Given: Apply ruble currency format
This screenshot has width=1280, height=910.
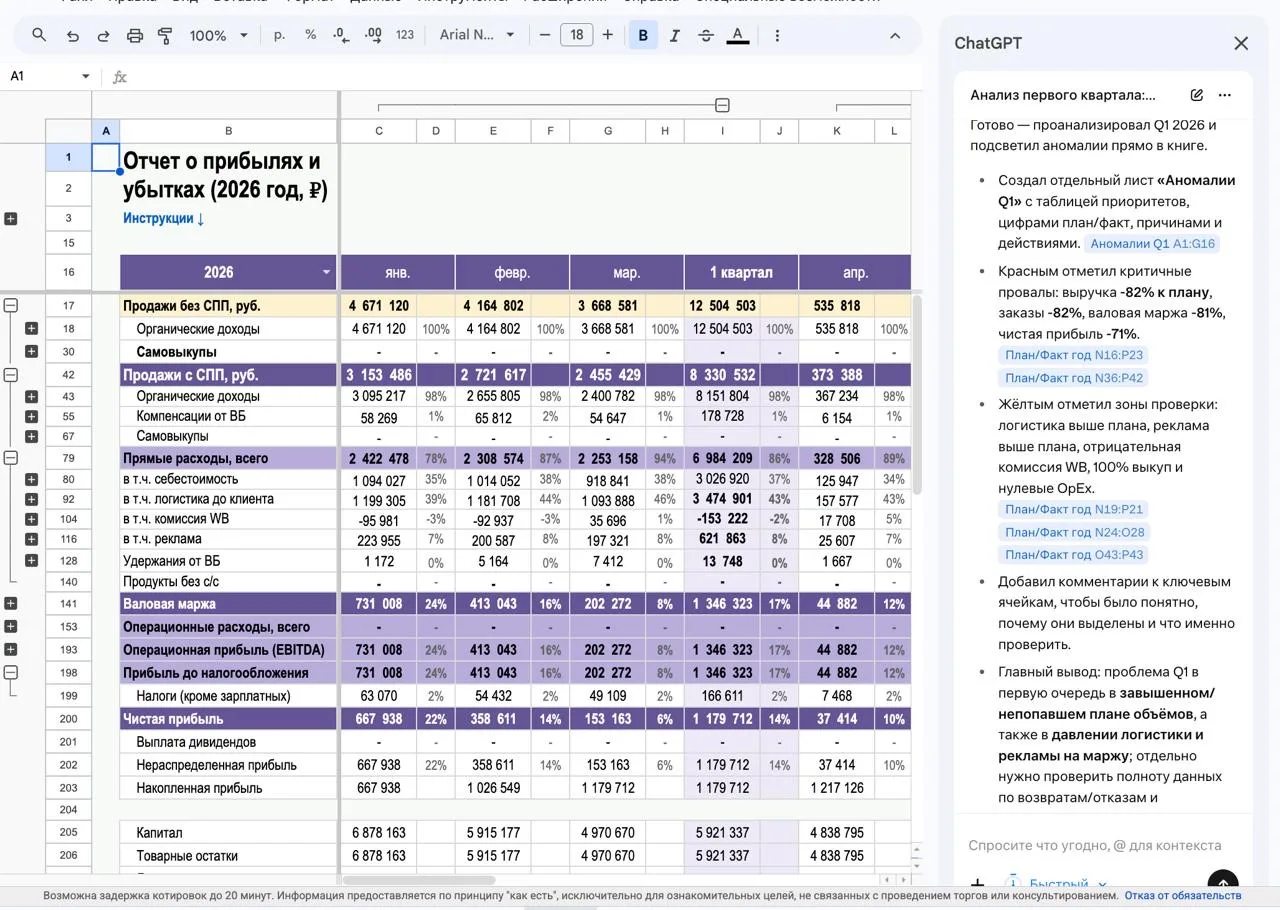Looking at the screenshot, I should 279,35.
